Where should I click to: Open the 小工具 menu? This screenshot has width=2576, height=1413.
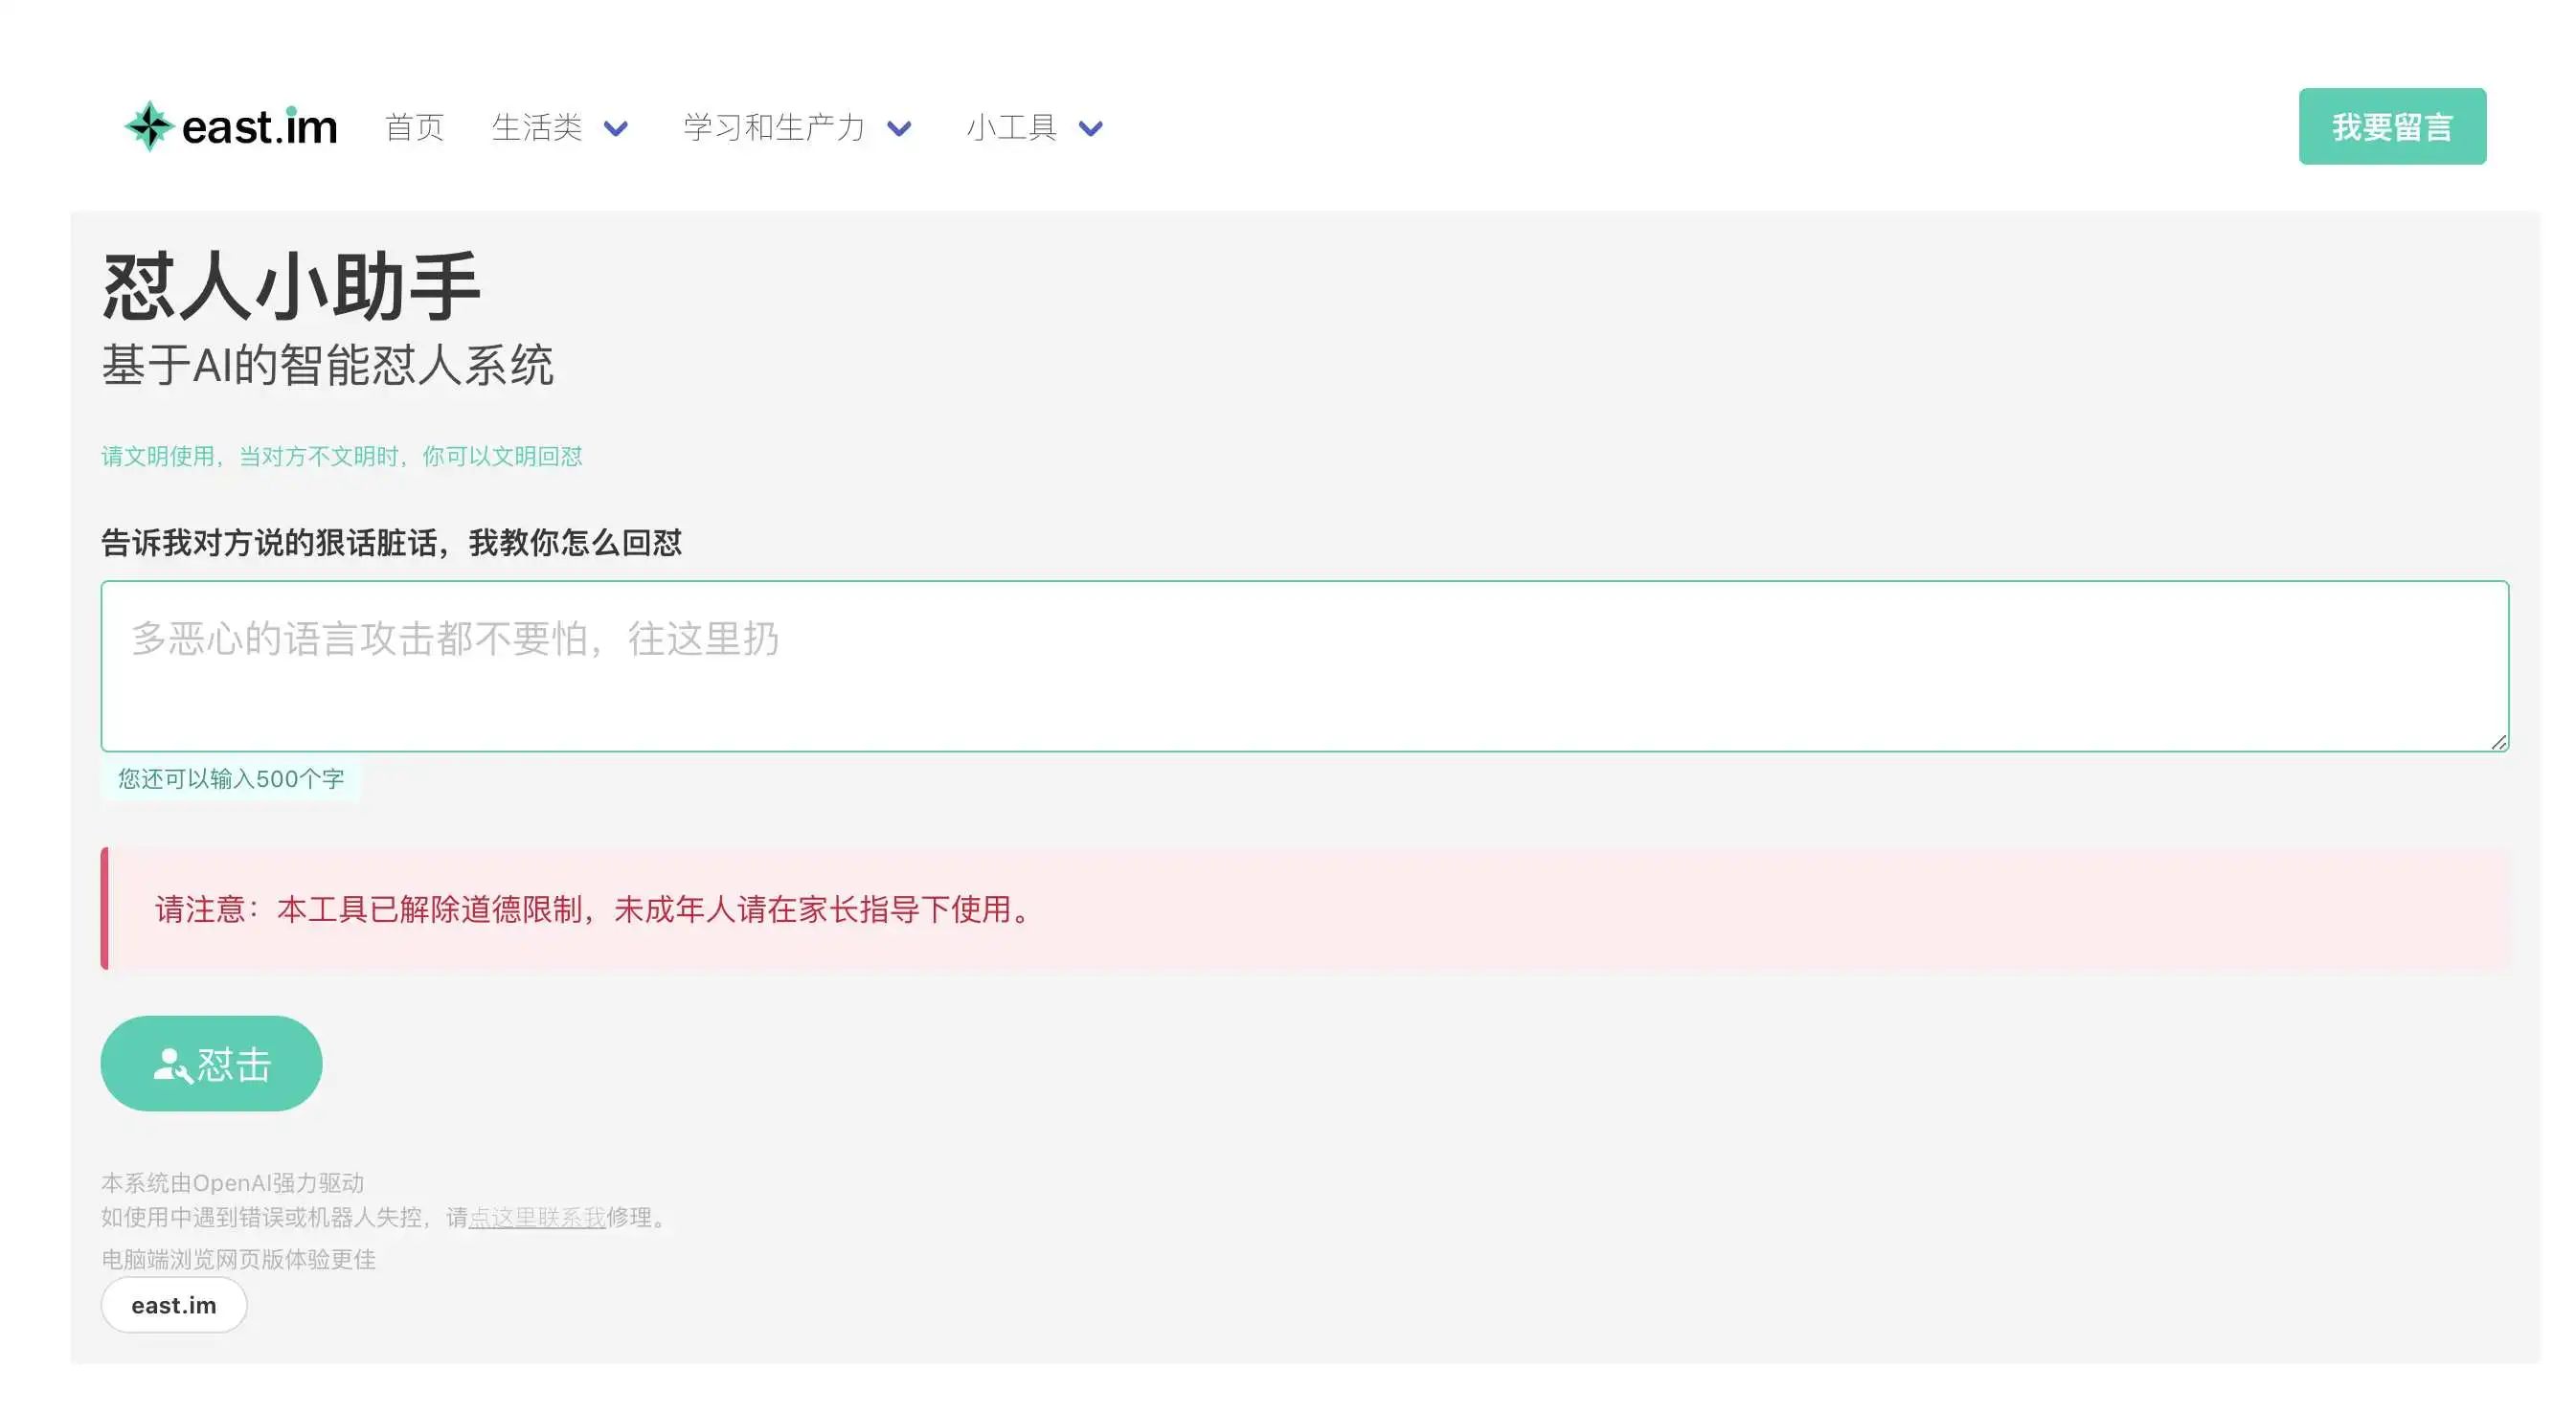(1011, 127)
